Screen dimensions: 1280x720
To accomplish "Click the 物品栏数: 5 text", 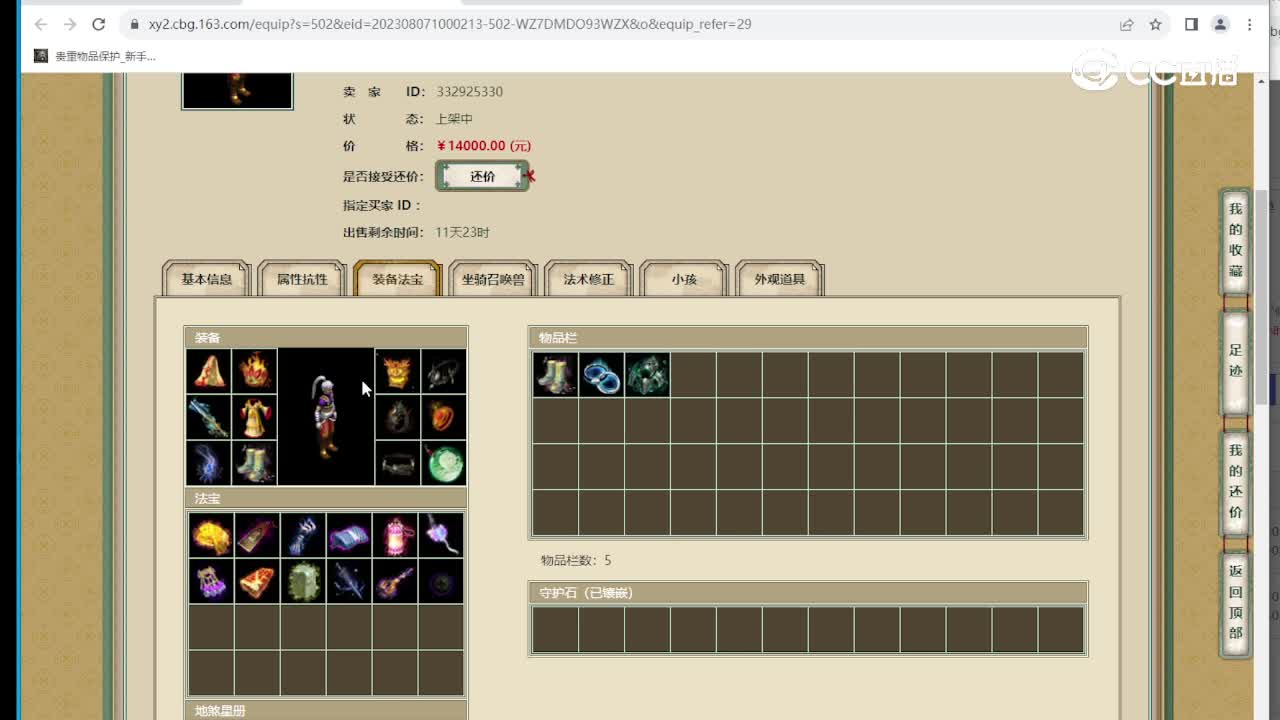I will click(576, 560).
